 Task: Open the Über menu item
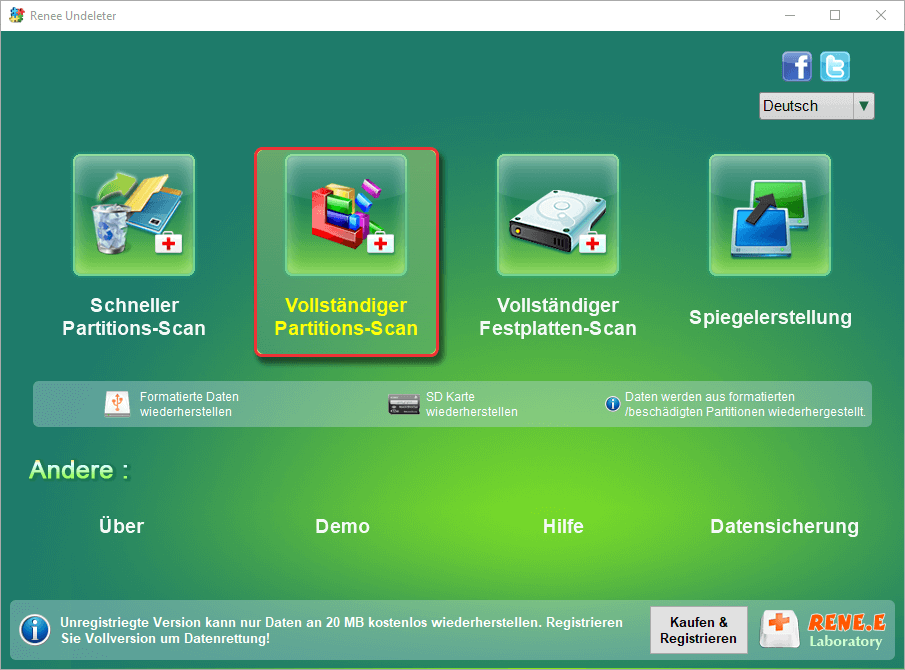point(121,526)
